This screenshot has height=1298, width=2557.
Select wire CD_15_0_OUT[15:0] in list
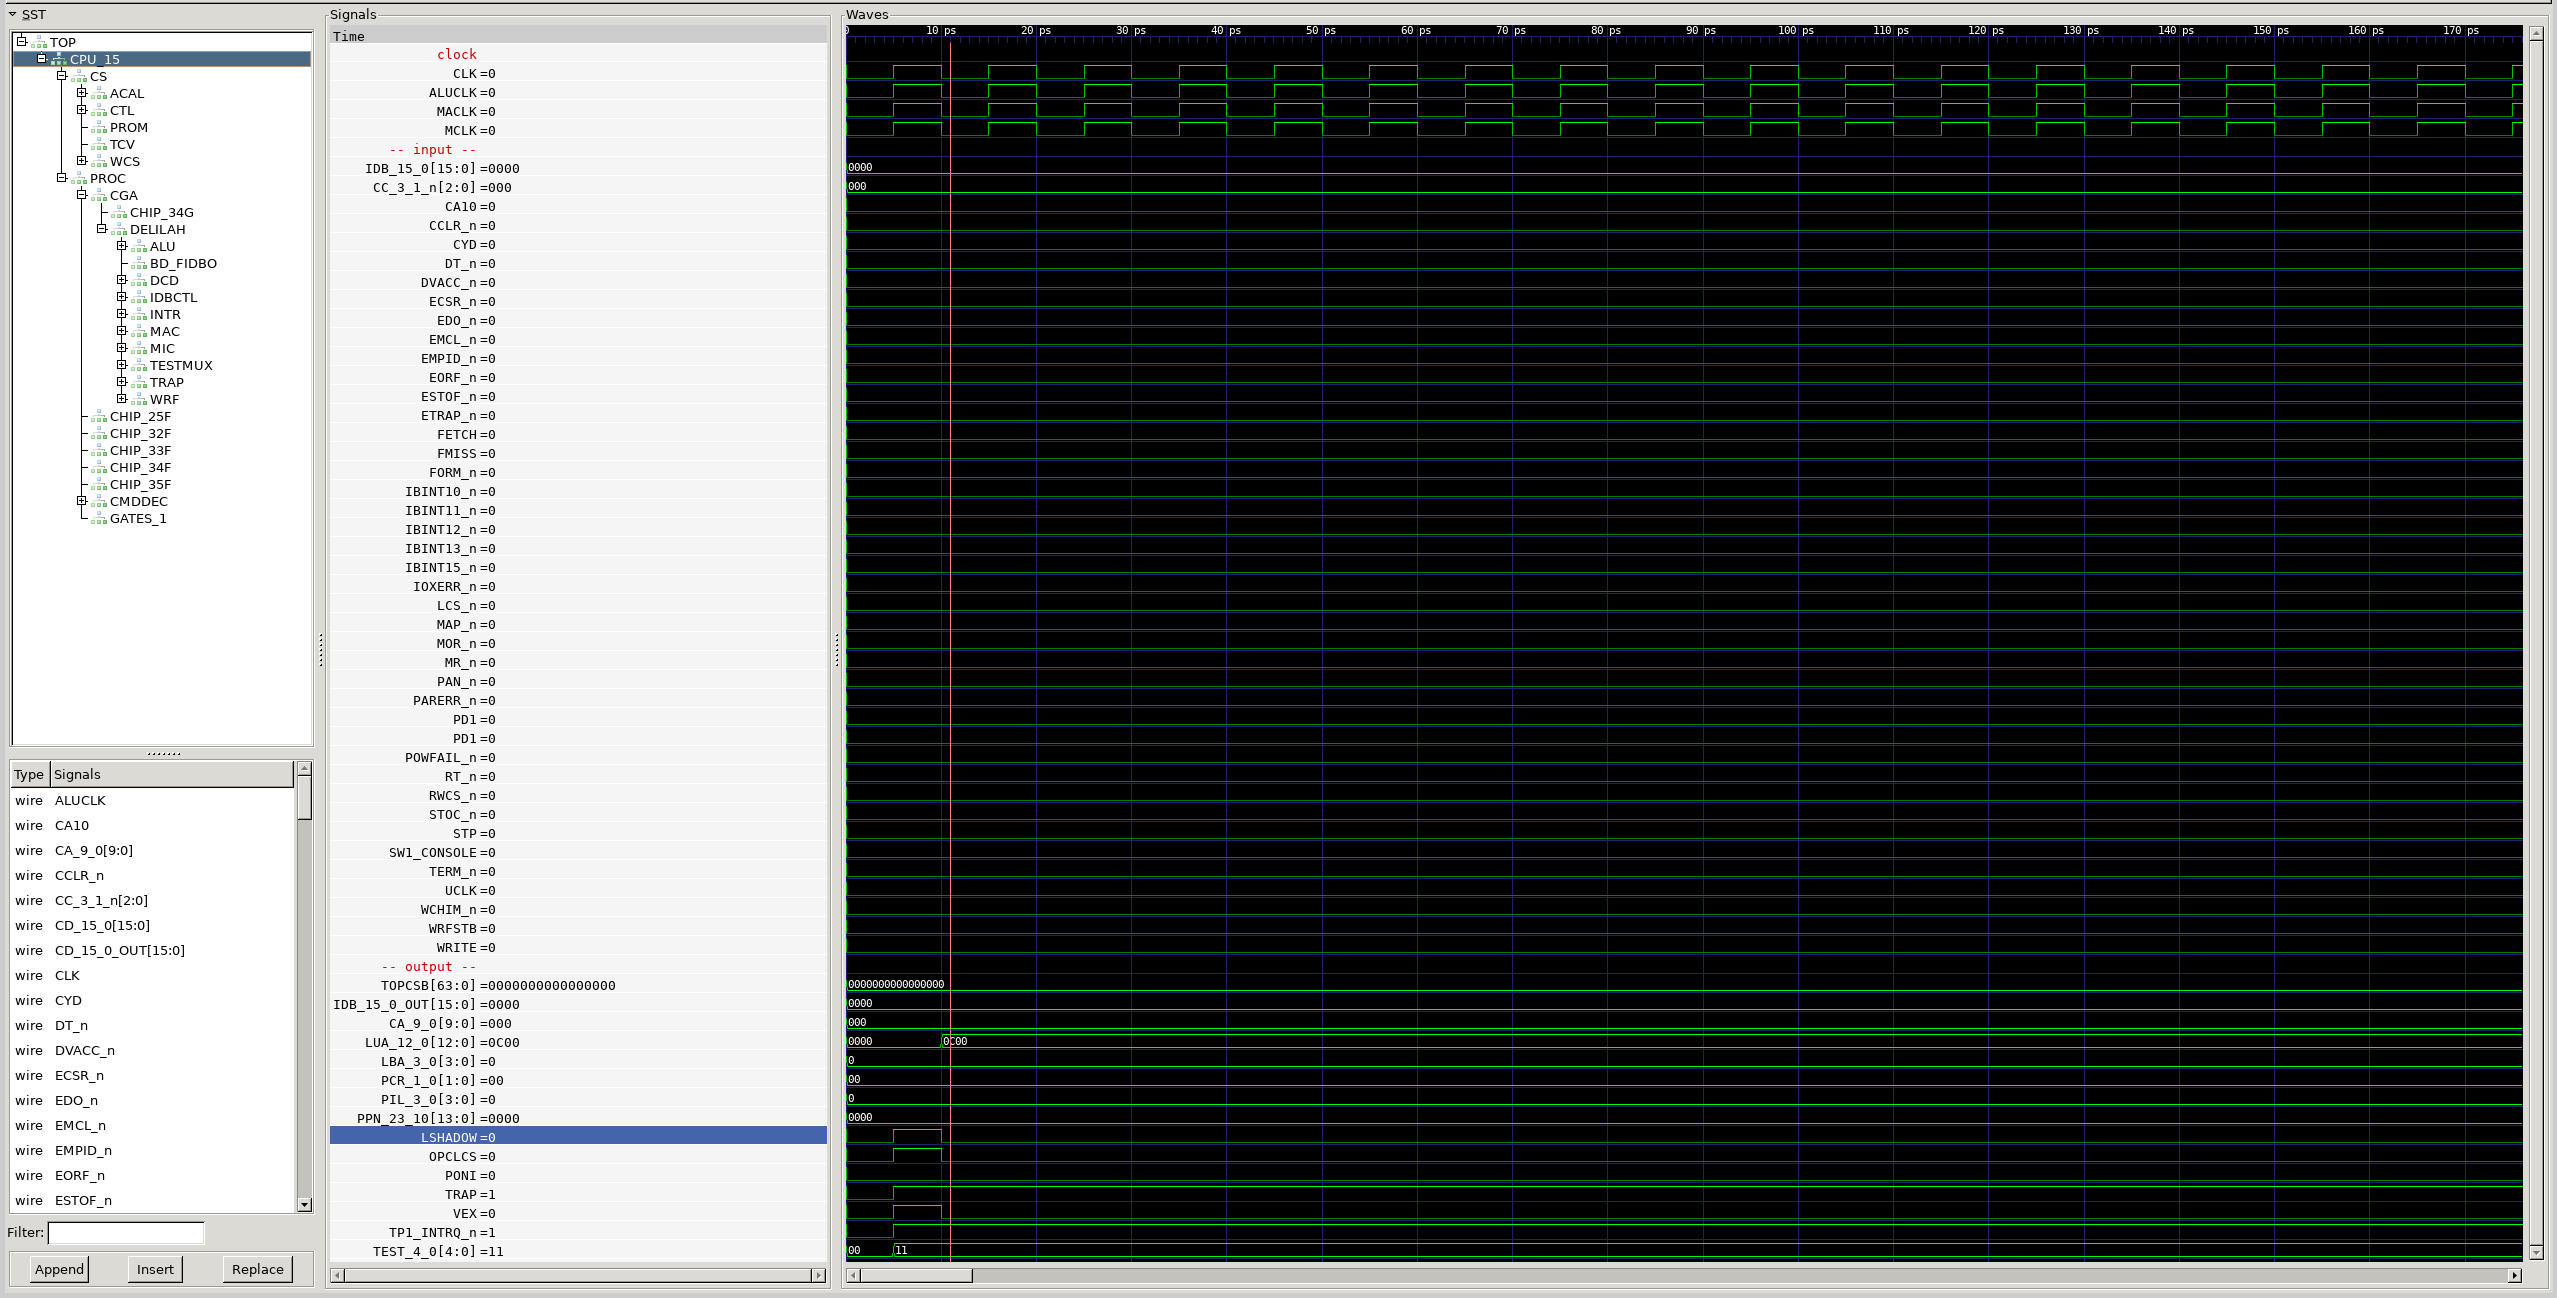tap(153, 950)
